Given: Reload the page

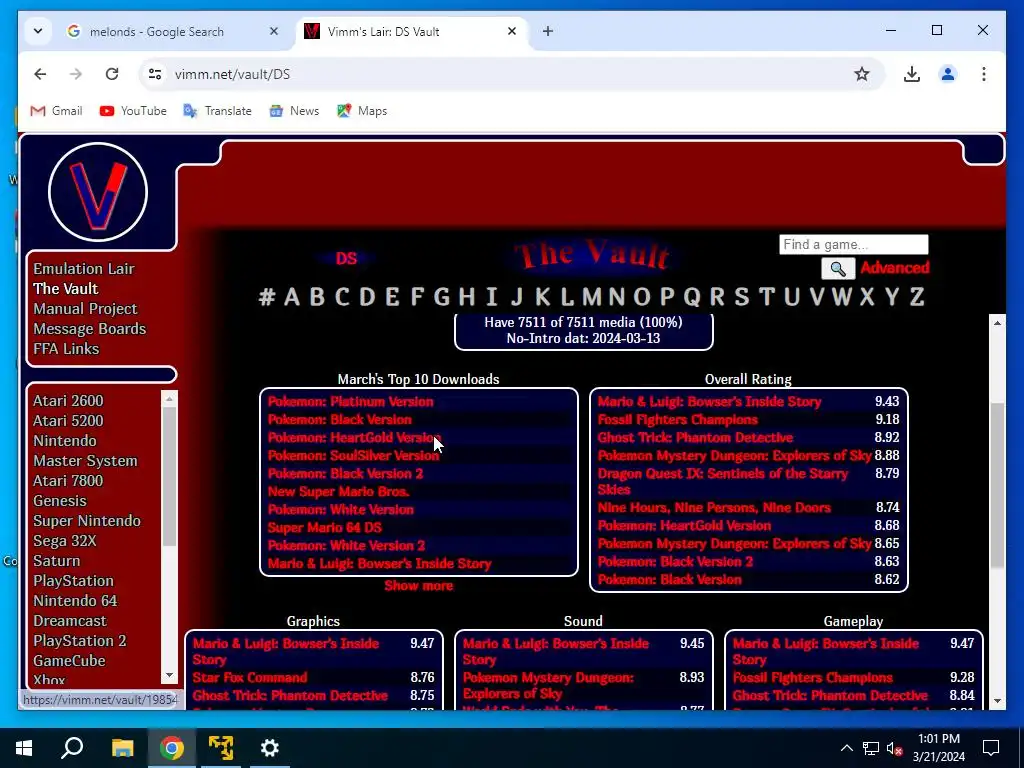Looking at the screenshot, I should pos(112,74).
